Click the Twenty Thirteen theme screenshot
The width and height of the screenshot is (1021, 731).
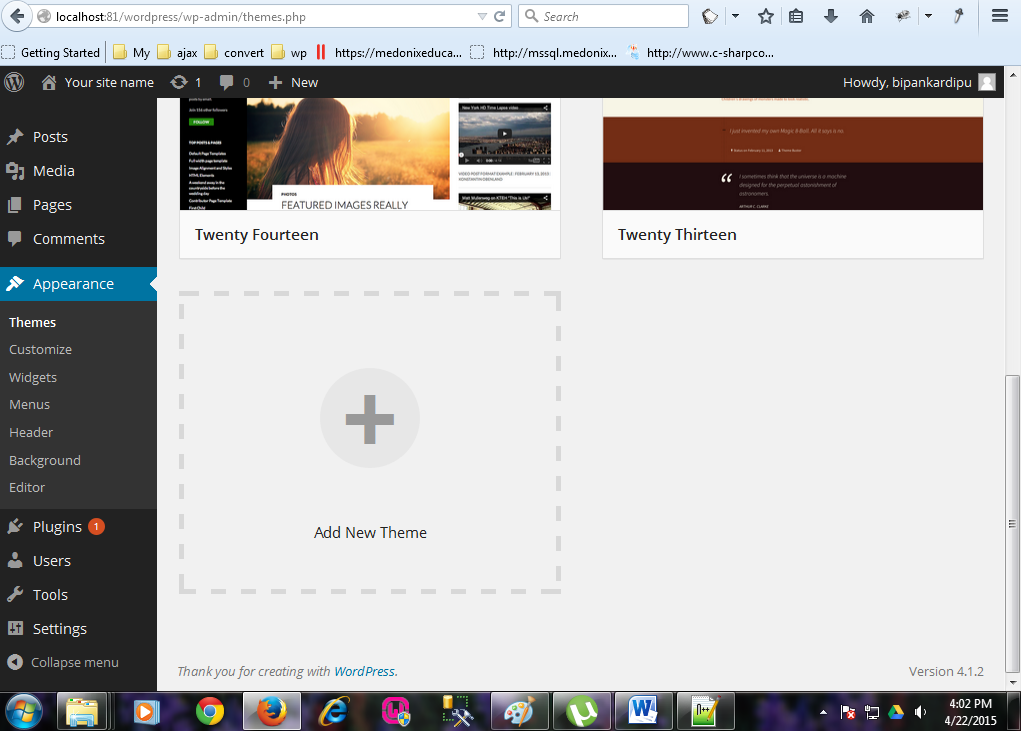792,154
